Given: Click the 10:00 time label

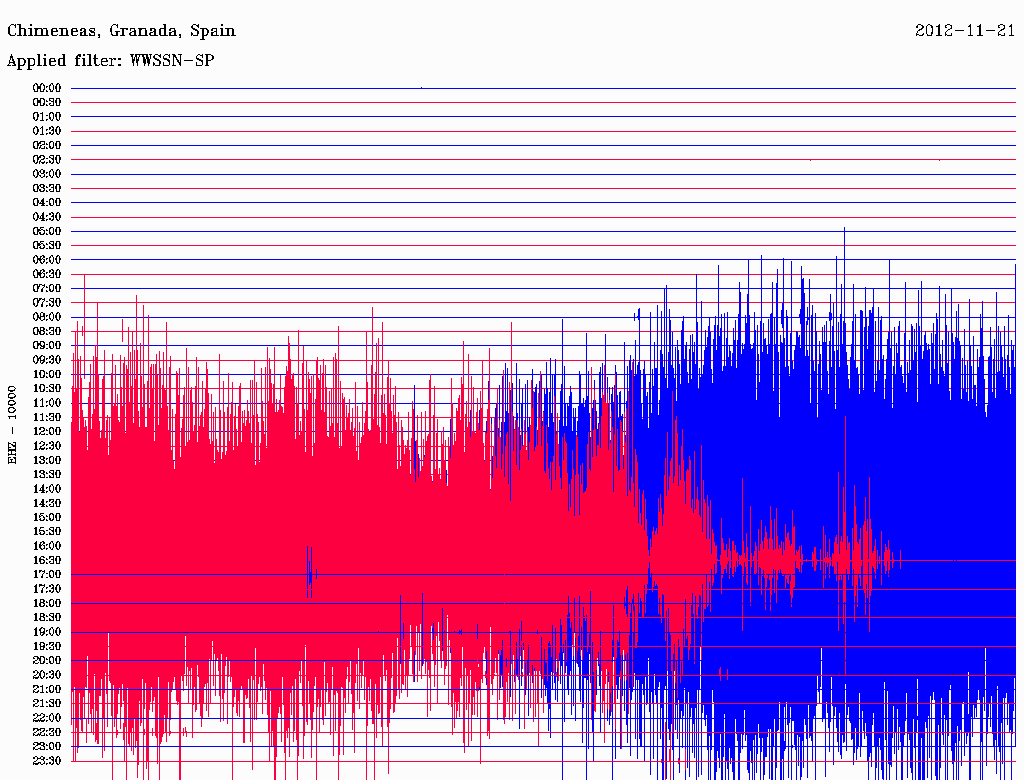Looking at the screenshot, I should 47,374.
